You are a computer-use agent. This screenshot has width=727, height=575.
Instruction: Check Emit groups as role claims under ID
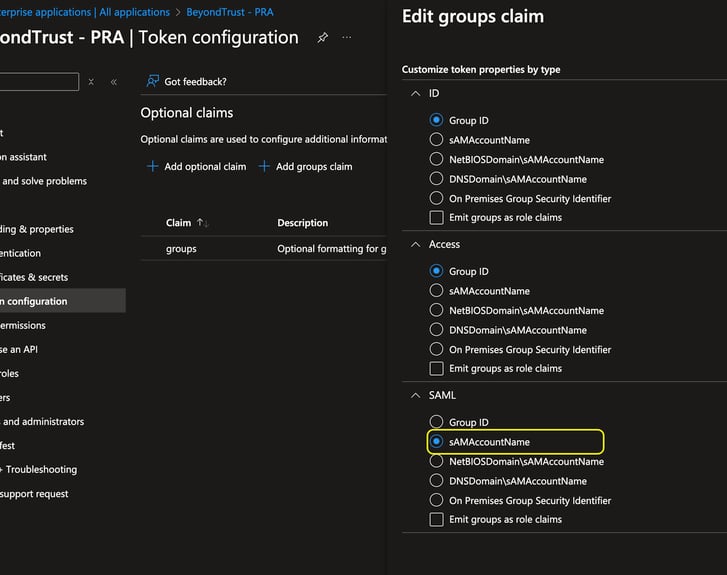[x=436, y=217]
